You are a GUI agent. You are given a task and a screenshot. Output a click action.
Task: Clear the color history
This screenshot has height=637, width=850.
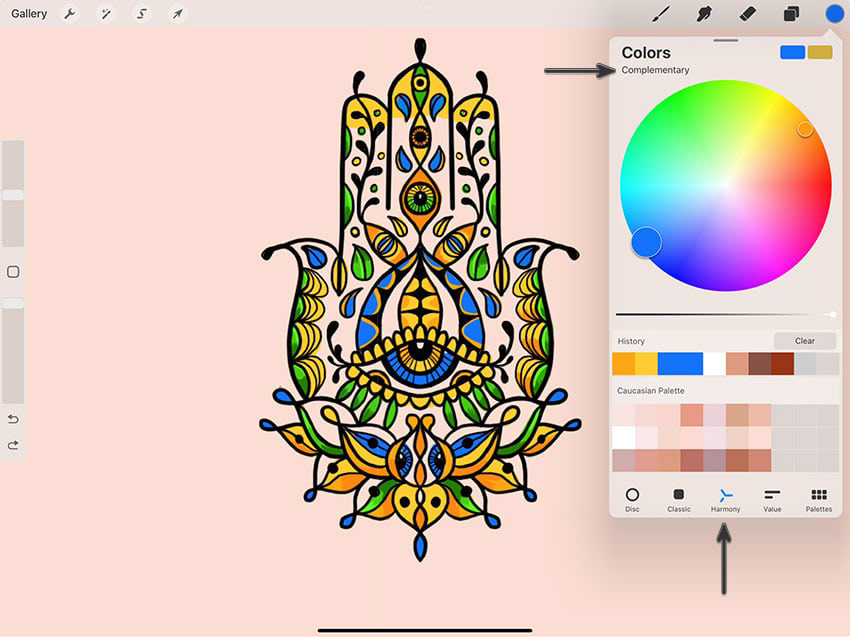(x=804, y=341)
